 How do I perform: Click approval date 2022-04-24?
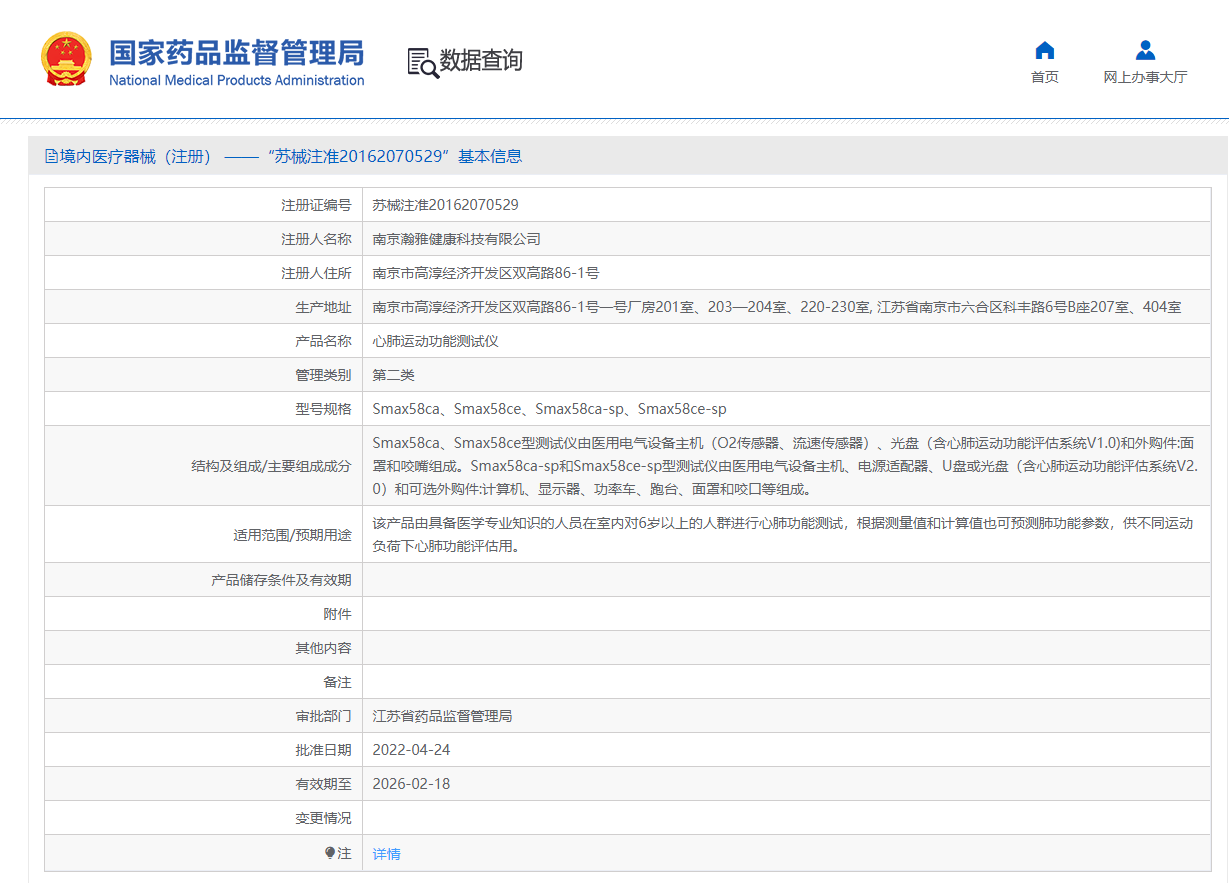tap(412, 750)
